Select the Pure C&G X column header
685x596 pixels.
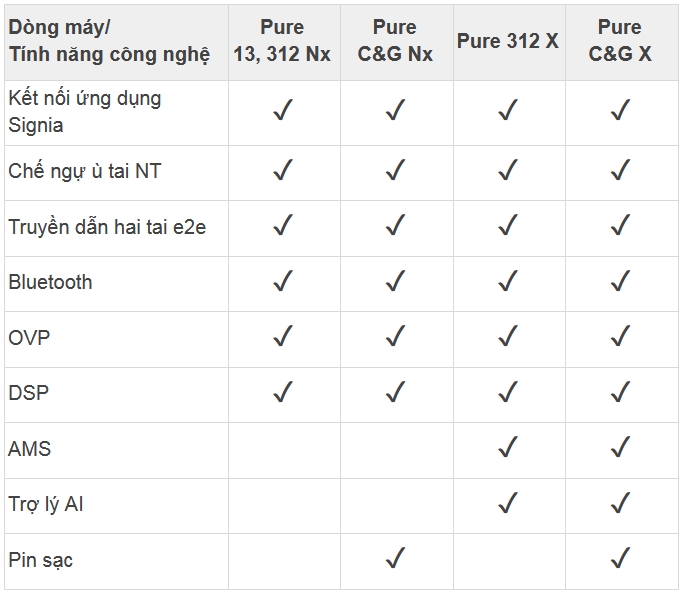[x=620, y=41]
